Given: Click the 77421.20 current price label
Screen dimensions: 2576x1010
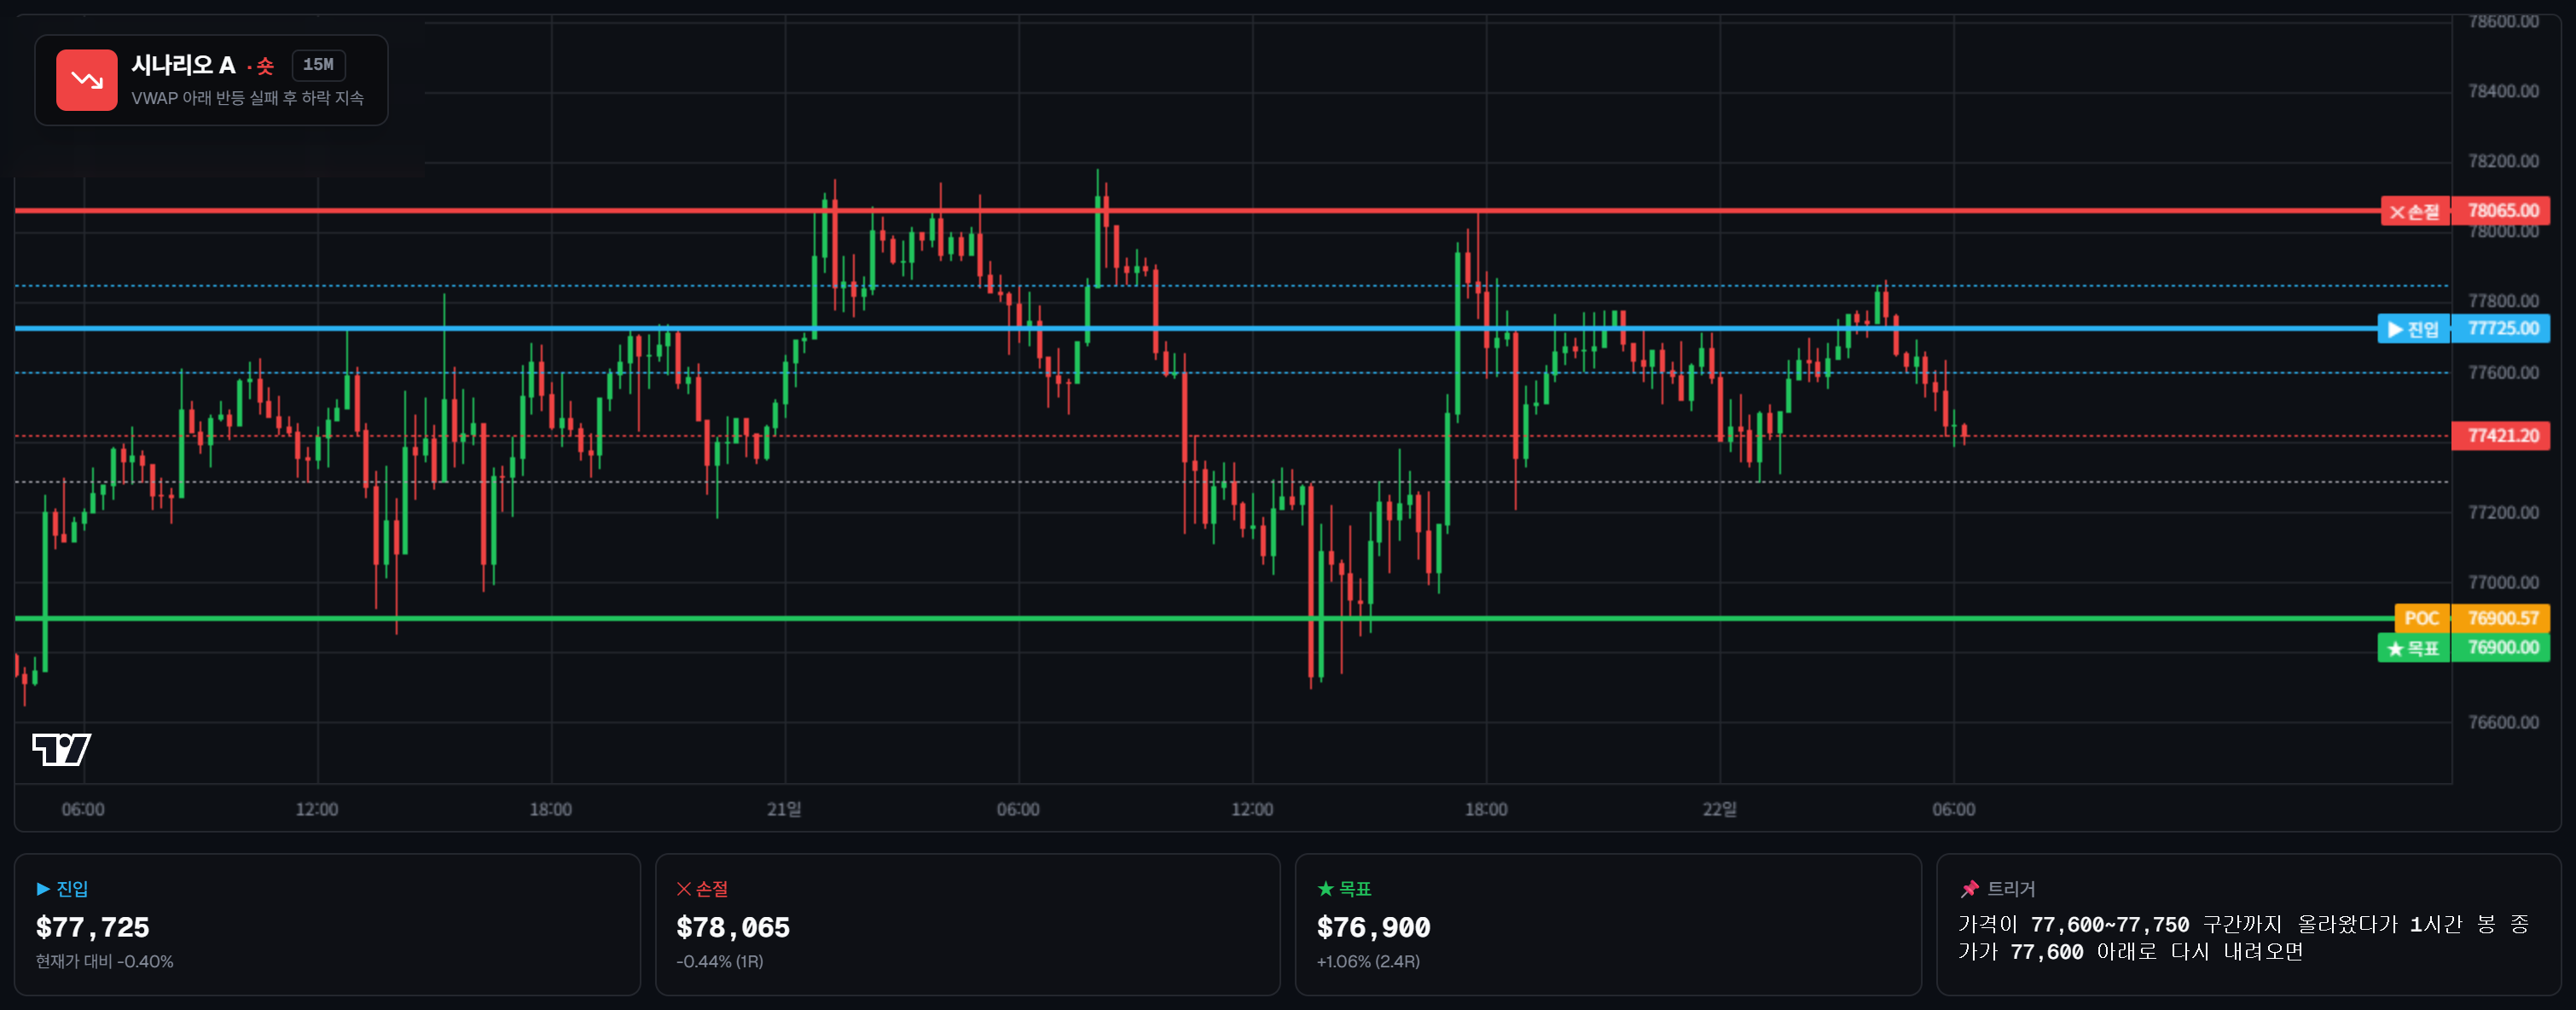Looking at the screenshot, I should click(2501, 436).
